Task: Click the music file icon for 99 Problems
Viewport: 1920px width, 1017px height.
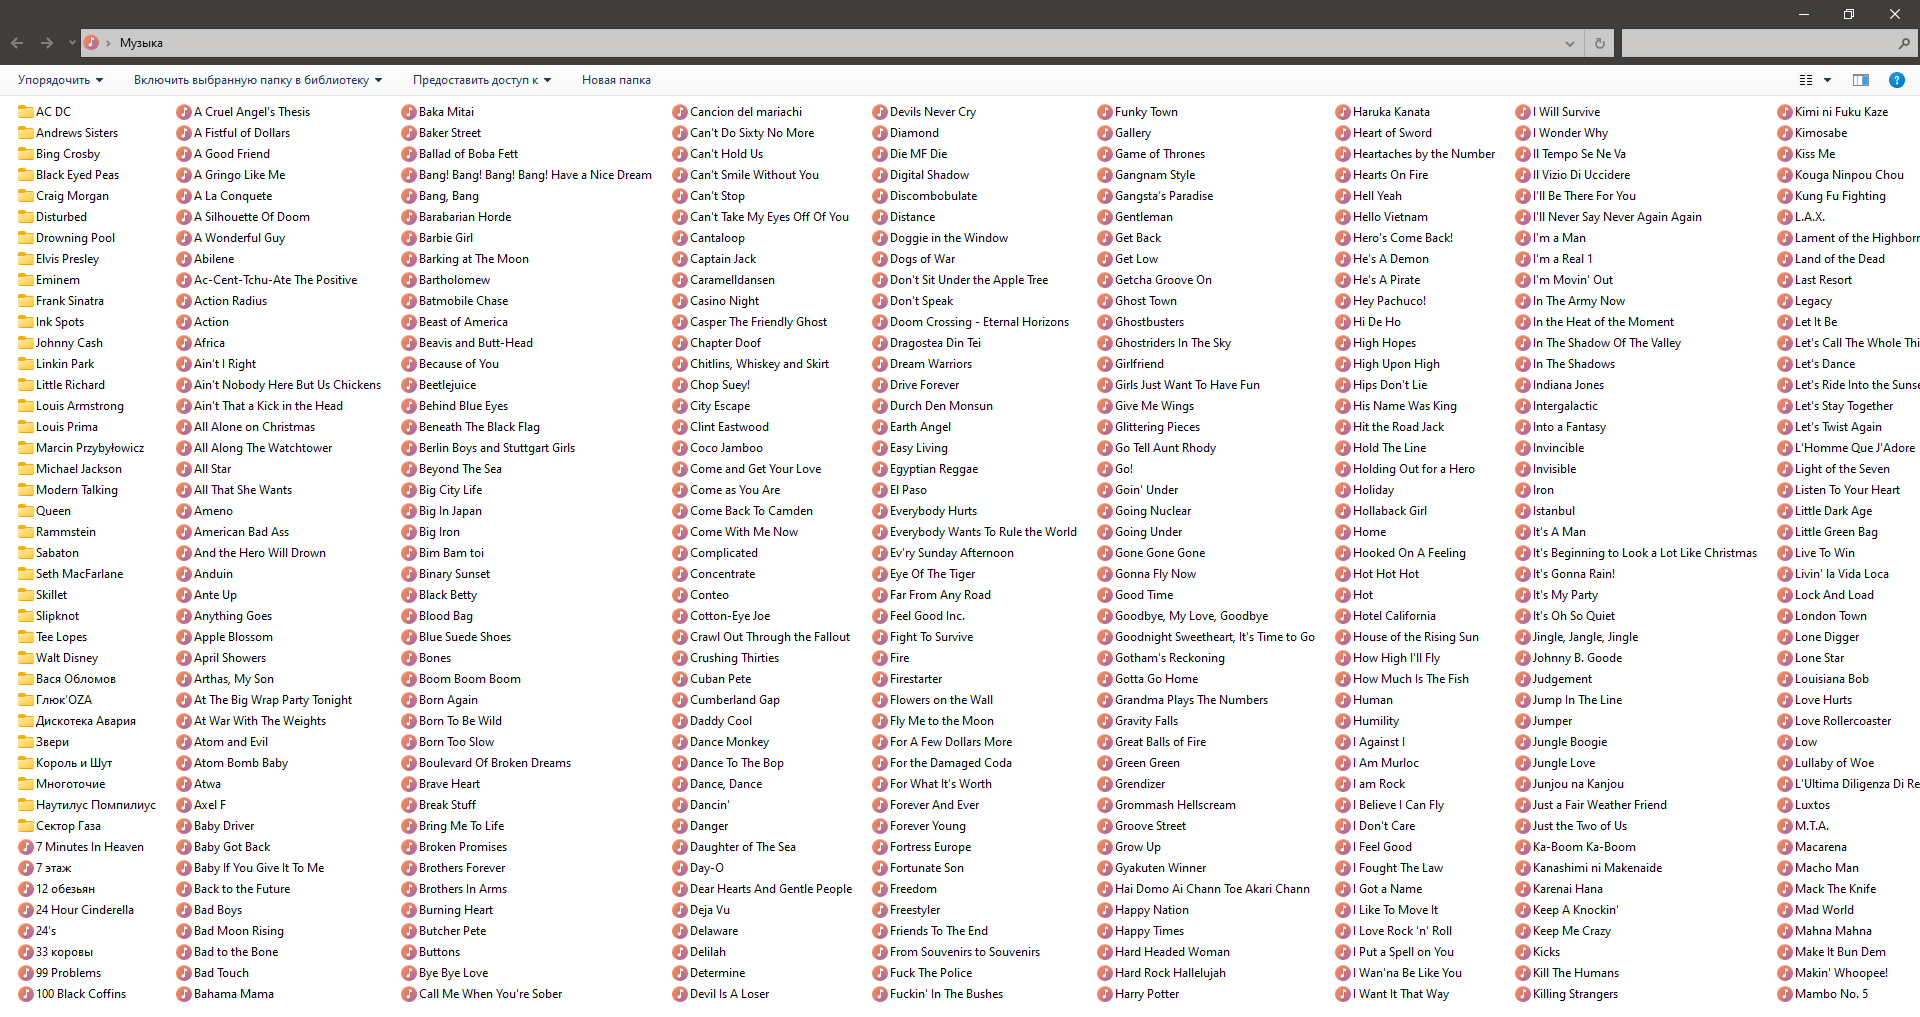Action: pyautogui.click(x=26, y=973)
